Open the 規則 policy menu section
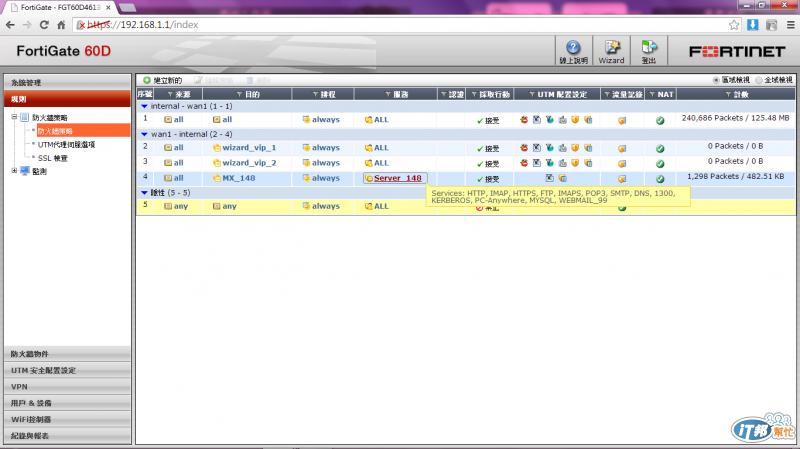Viewport: 800px width, 449px height. pos(67,99)
